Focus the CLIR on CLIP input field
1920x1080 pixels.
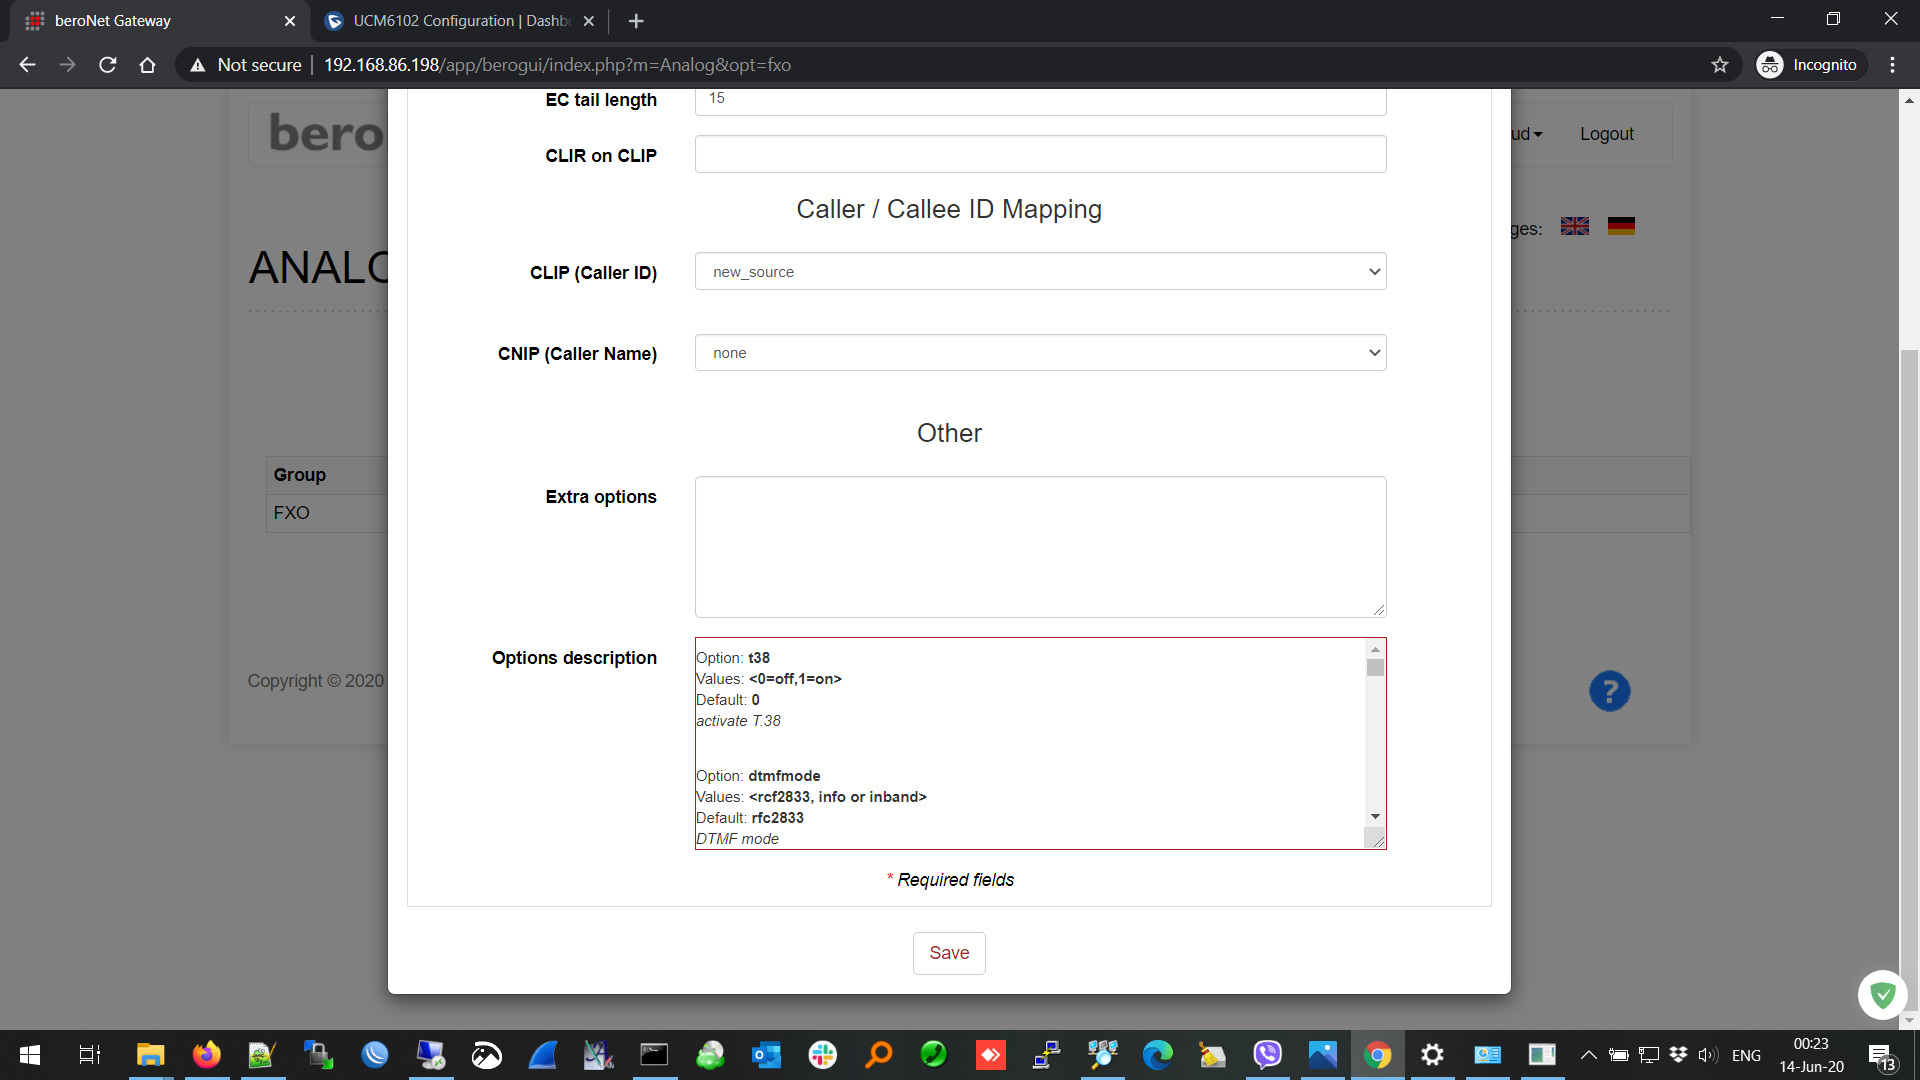[1040, 154]
